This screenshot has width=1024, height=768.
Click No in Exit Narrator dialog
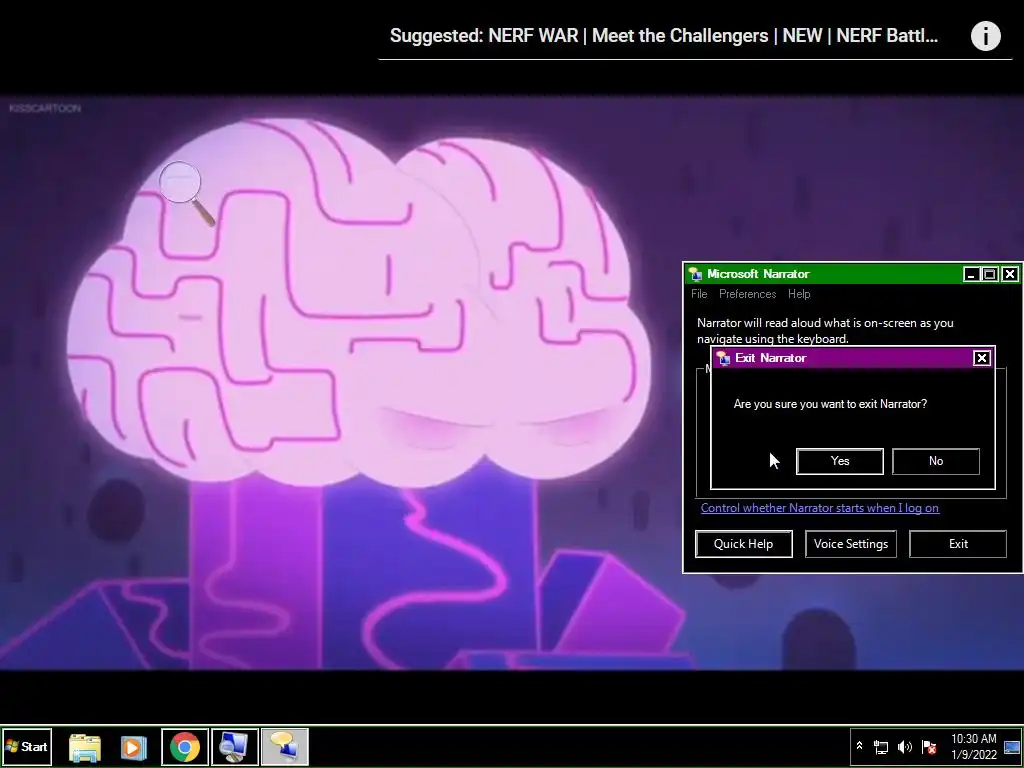click(936, 461)
